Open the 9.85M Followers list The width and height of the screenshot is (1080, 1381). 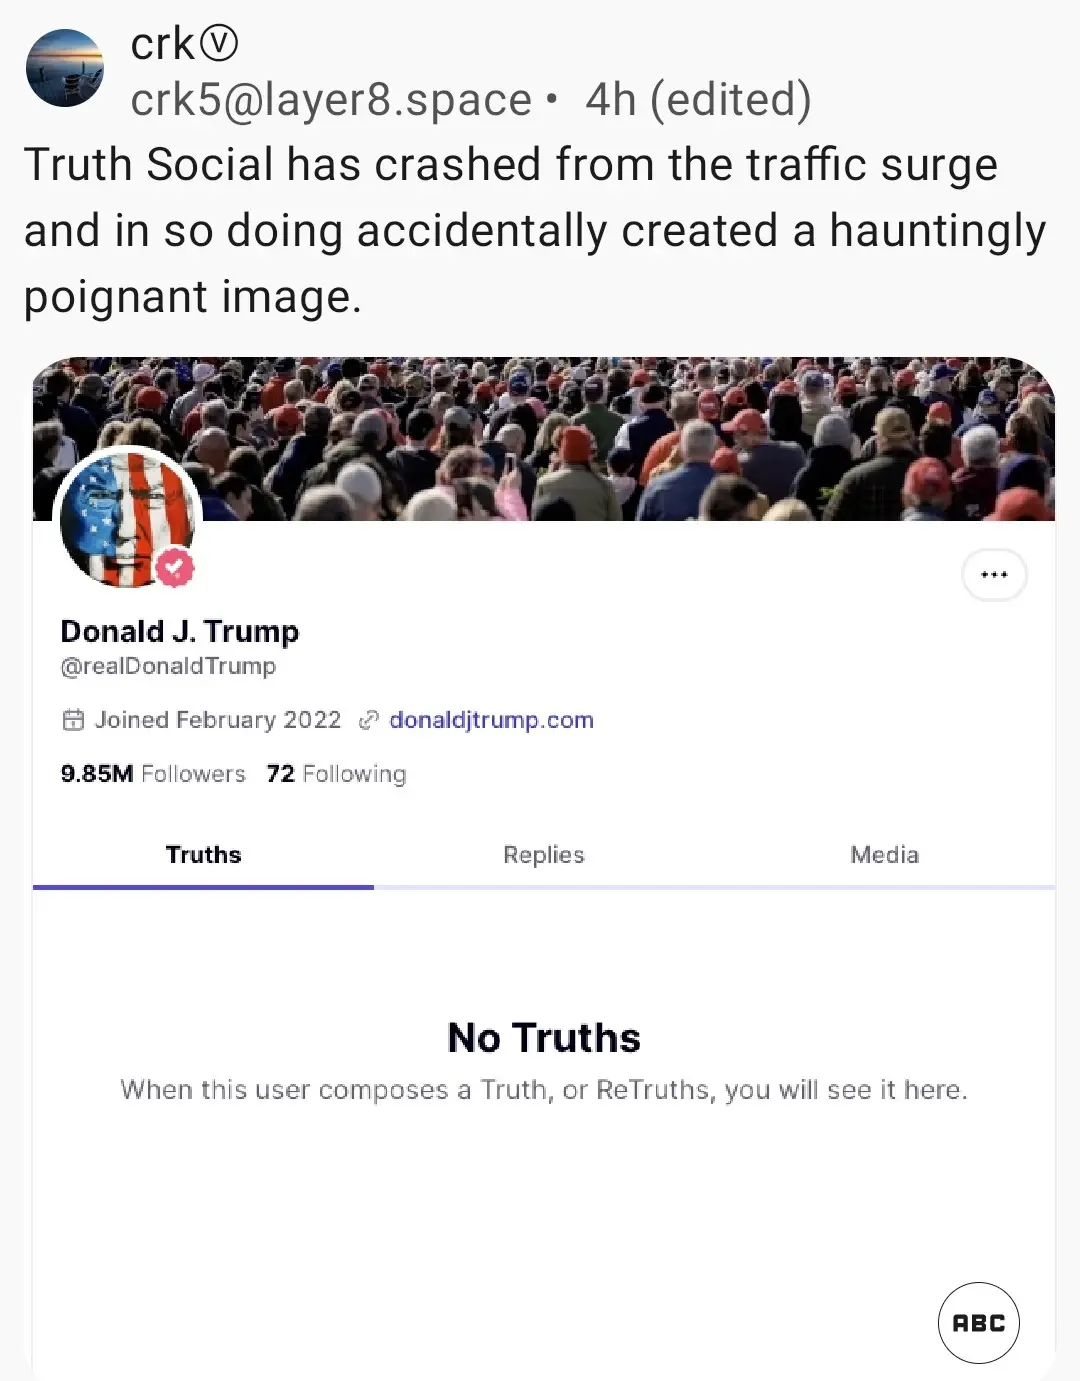pos(153,774)
